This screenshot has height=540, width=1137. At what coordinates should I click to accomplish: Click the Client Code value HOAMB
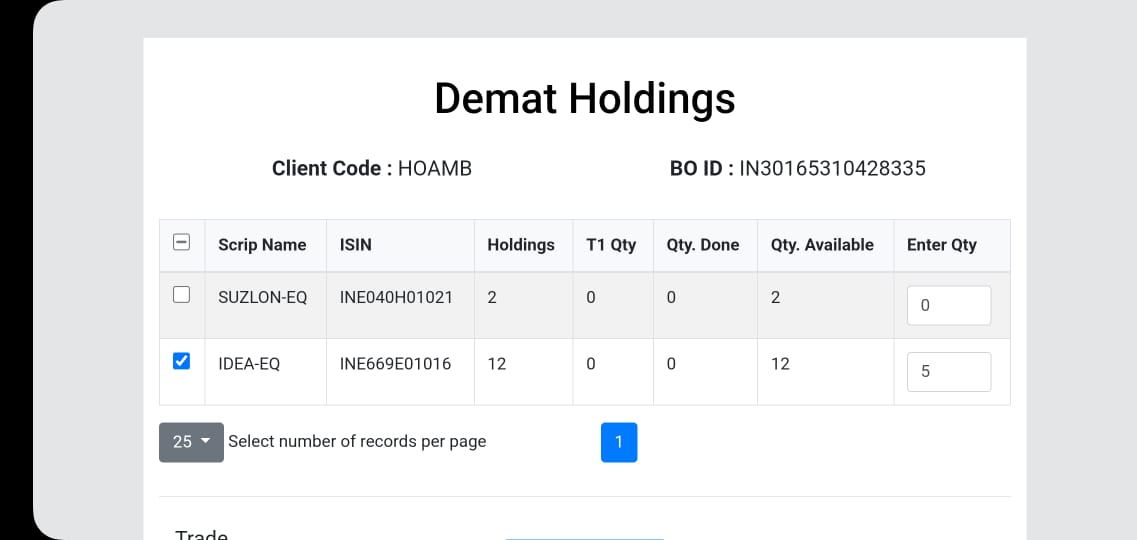tap(435, 169)
